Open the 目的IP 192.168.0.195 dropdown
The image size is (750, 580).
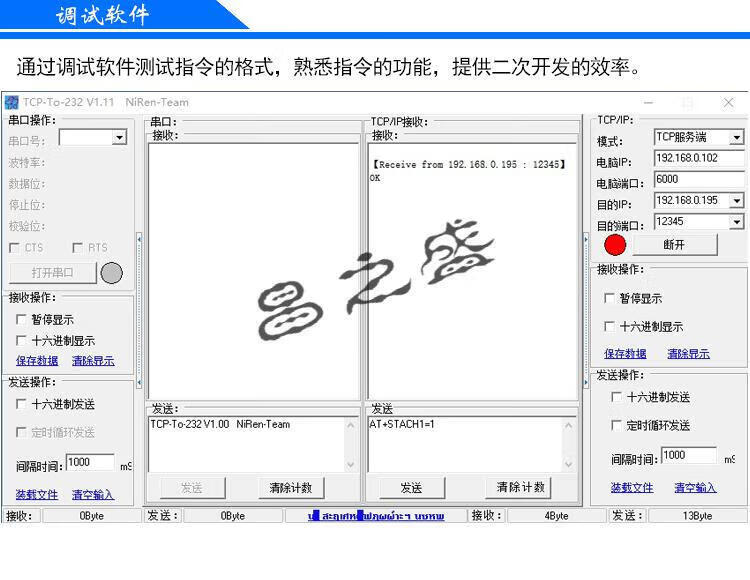pos(736,201)
